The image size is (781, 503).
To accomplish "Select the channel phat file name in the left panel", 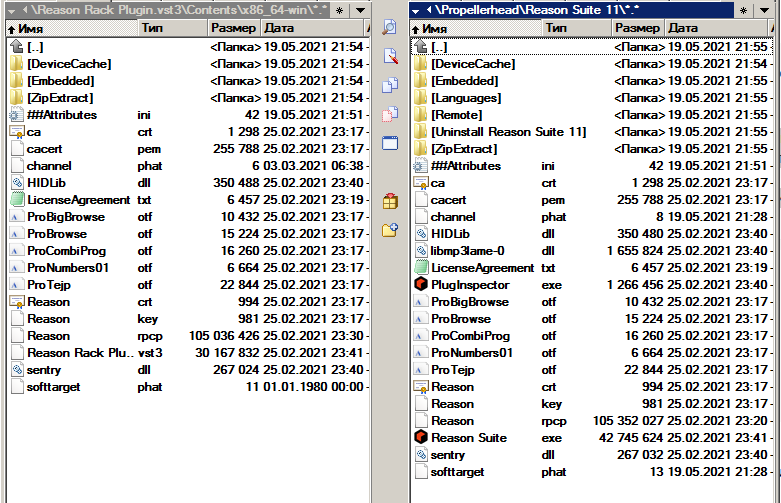I will [x=49, y=166].
